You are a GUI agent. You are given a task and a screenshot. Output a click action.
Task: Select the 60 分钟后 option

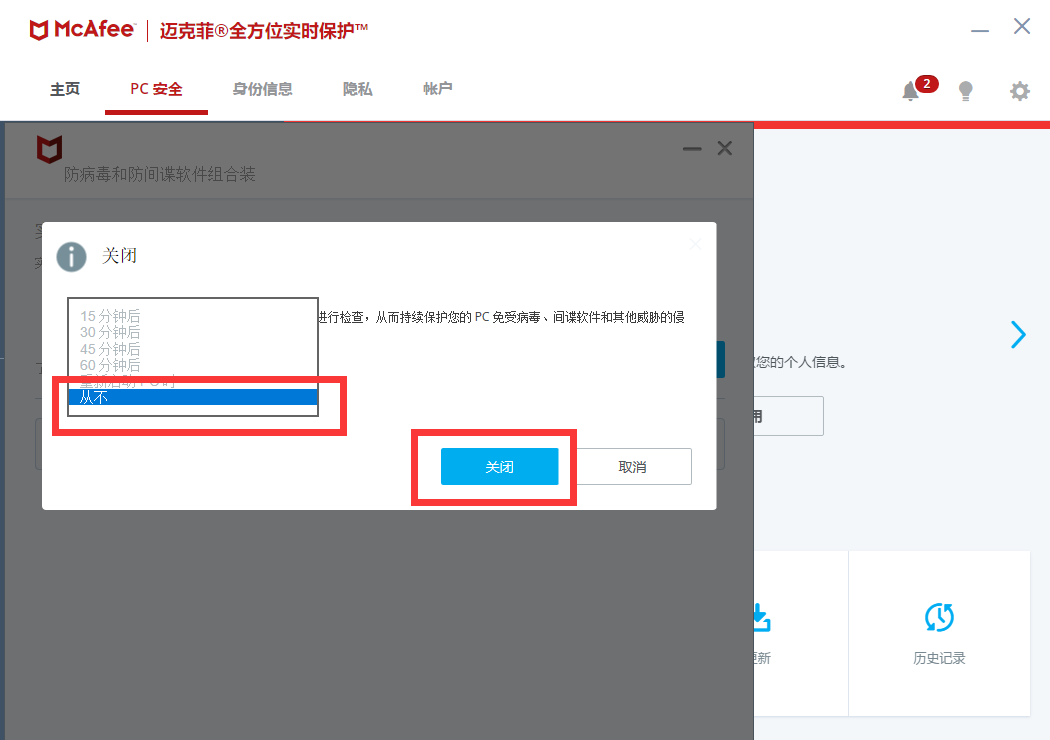193,365
